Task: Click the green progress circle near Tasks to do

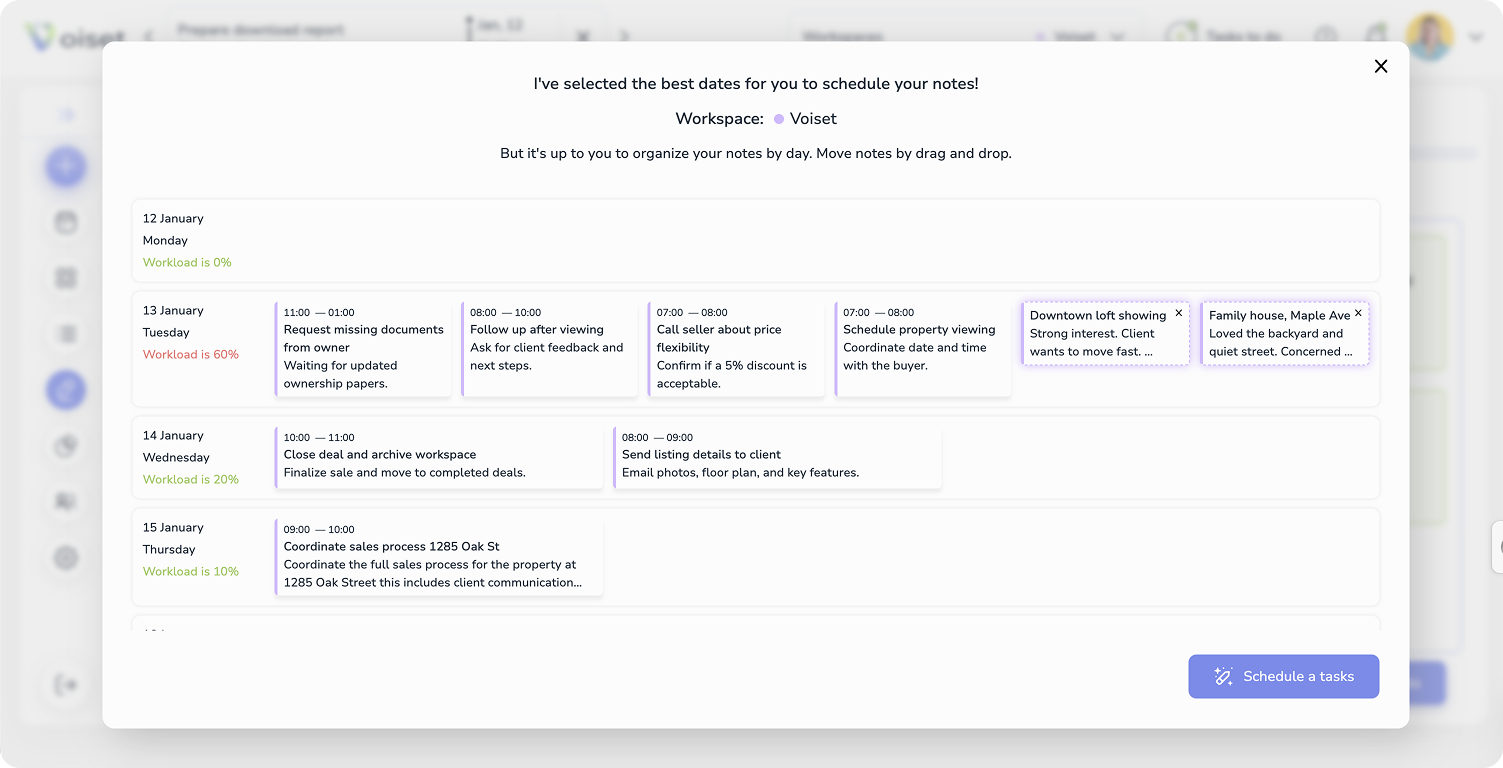Action: click(x=1183, y=34)
